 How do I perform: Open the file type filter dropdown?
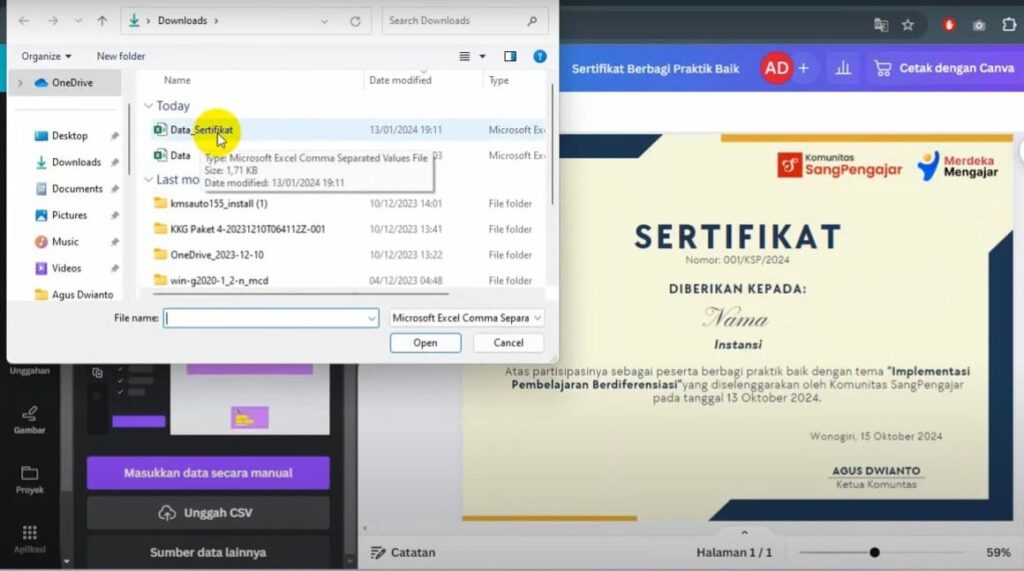466,318
